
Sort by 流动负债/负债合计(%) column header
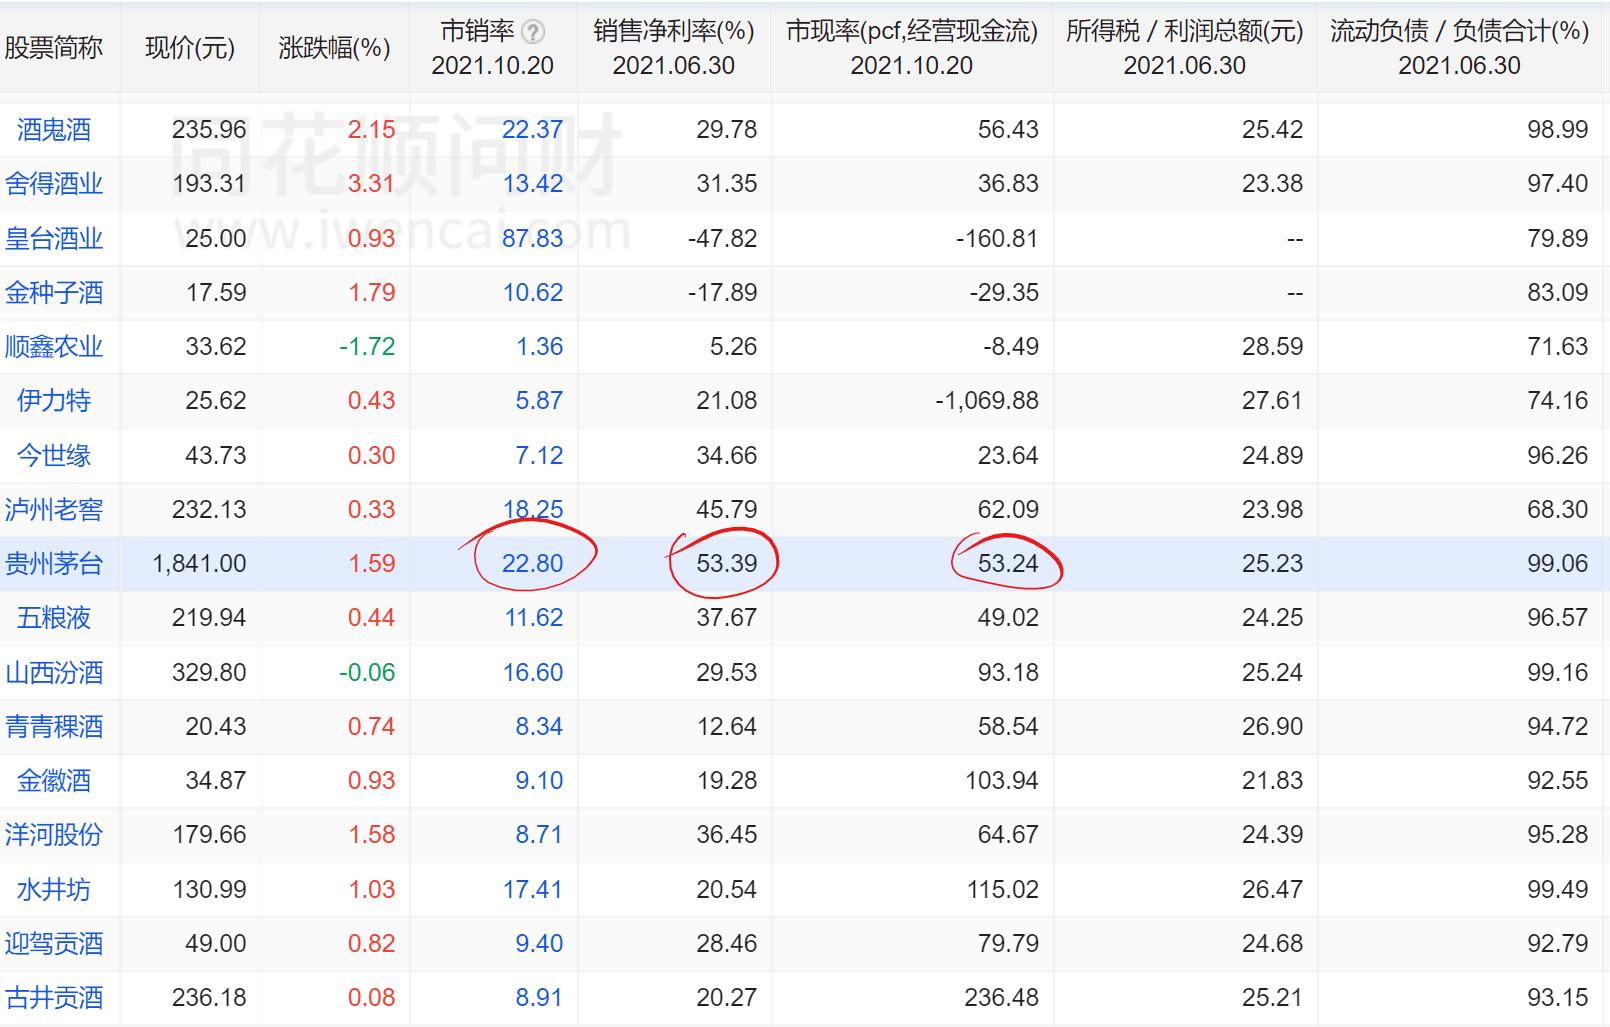coord(1458,47)
